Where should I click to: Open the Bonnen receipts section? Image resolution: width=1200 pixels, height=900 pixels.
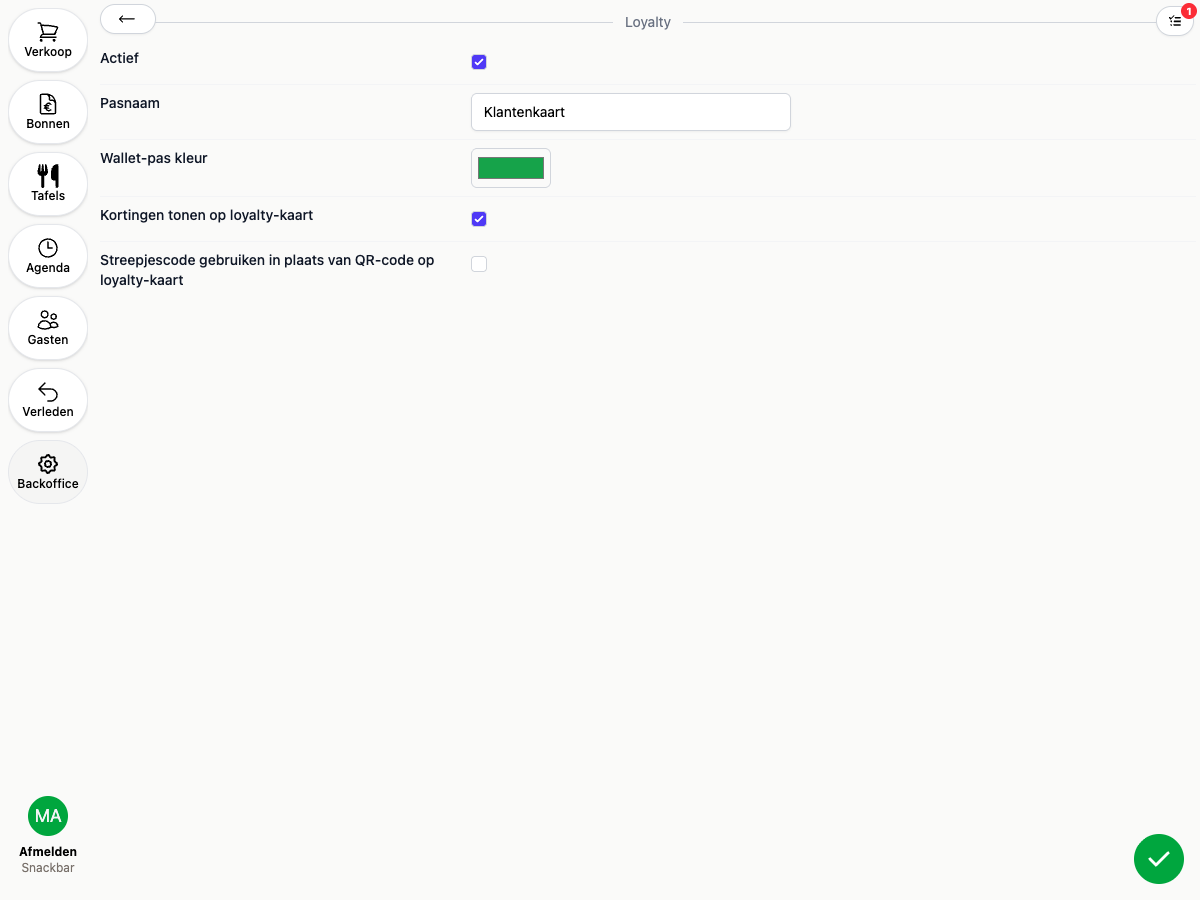coord(48,112)
